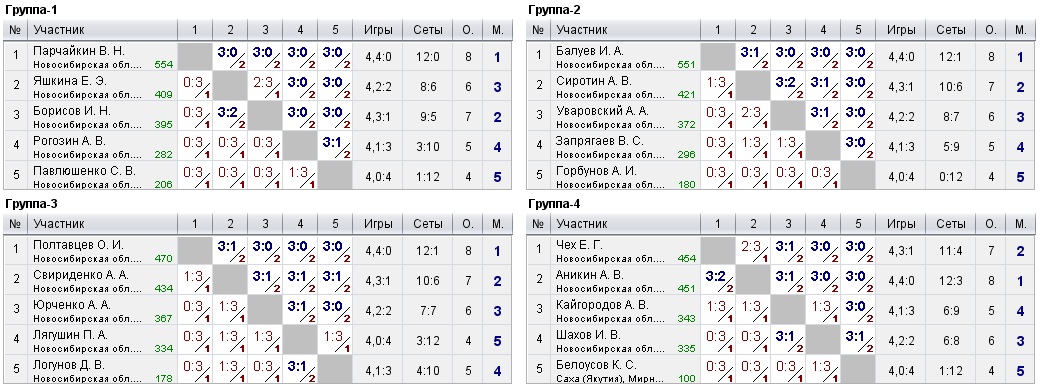Click sets total 0:12 for Горбунов А. И.
Screen dimensions: 1045x392
tap(950, 177)
